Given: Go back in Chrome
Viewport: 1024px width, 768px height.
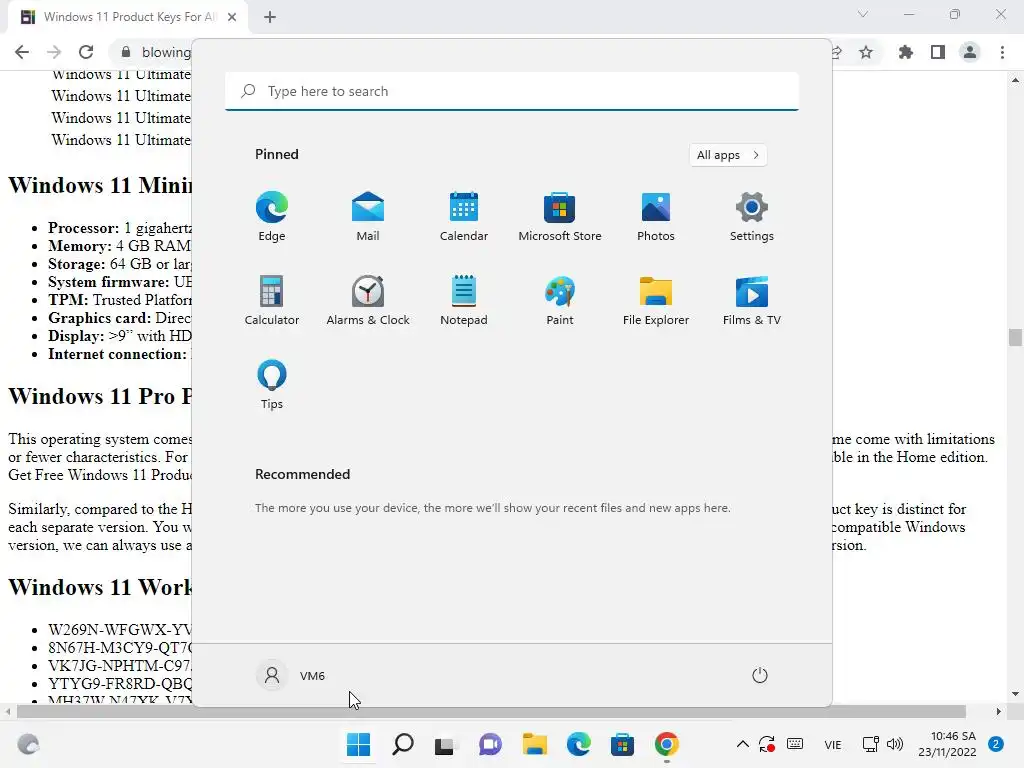Looking at the screenshot, I should pos(22,52).
